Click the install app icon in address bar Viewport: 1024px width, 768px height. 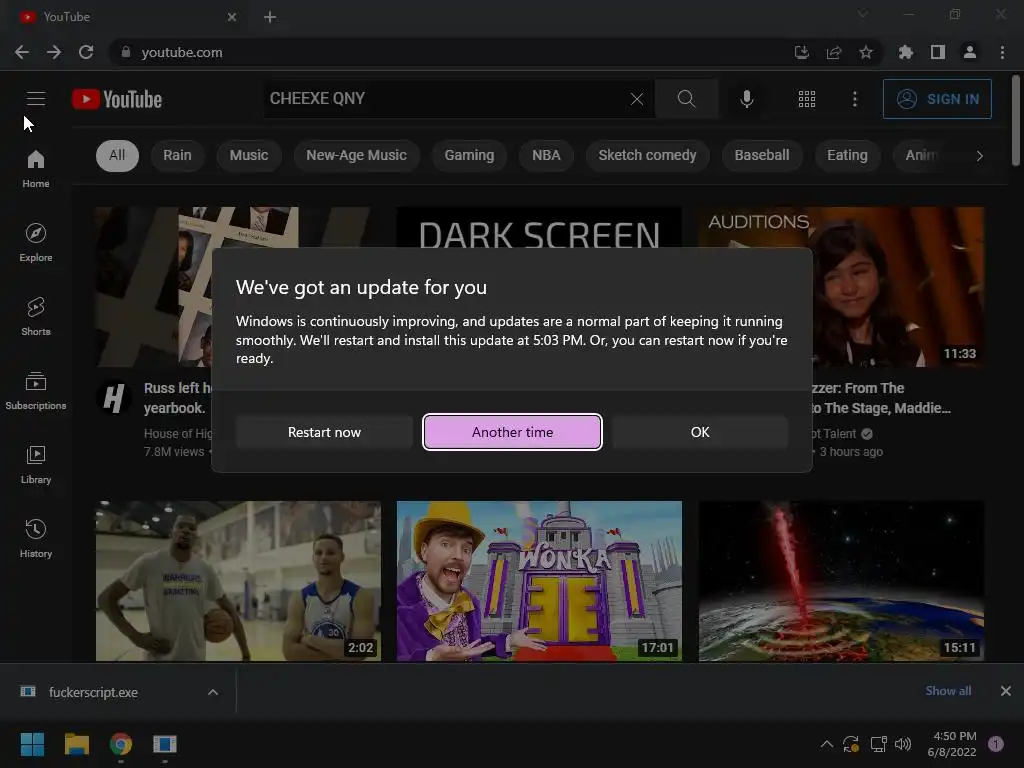tap(801, 52)
